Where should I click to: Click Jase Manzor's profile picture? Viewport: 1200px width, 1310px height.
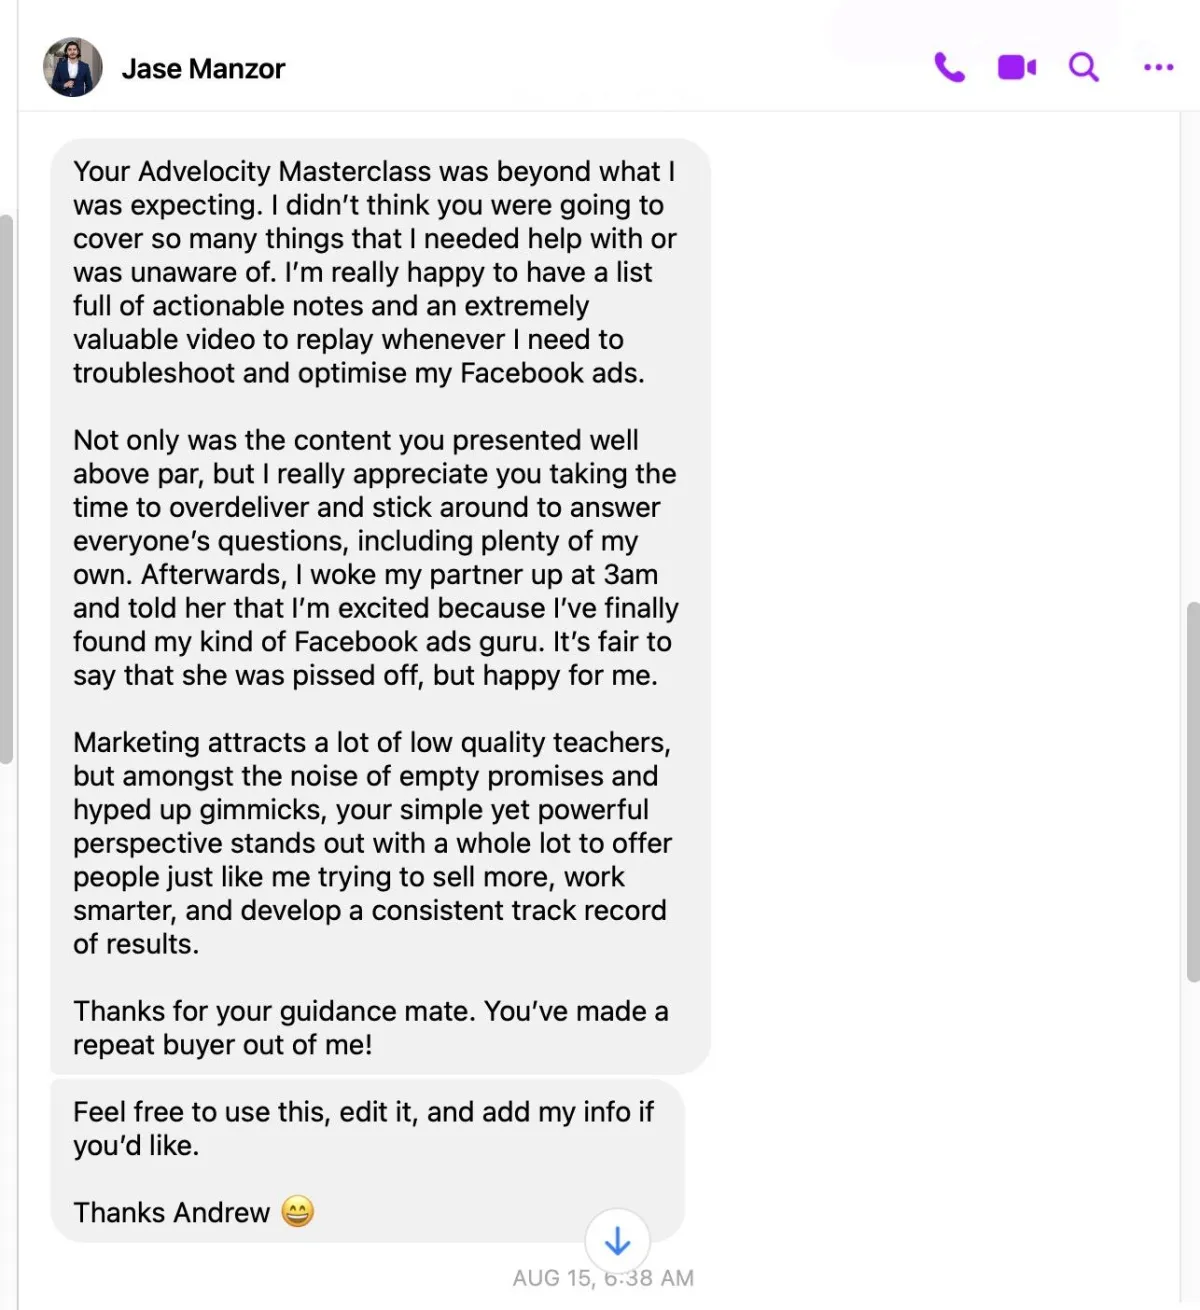(x=73, y=68)
